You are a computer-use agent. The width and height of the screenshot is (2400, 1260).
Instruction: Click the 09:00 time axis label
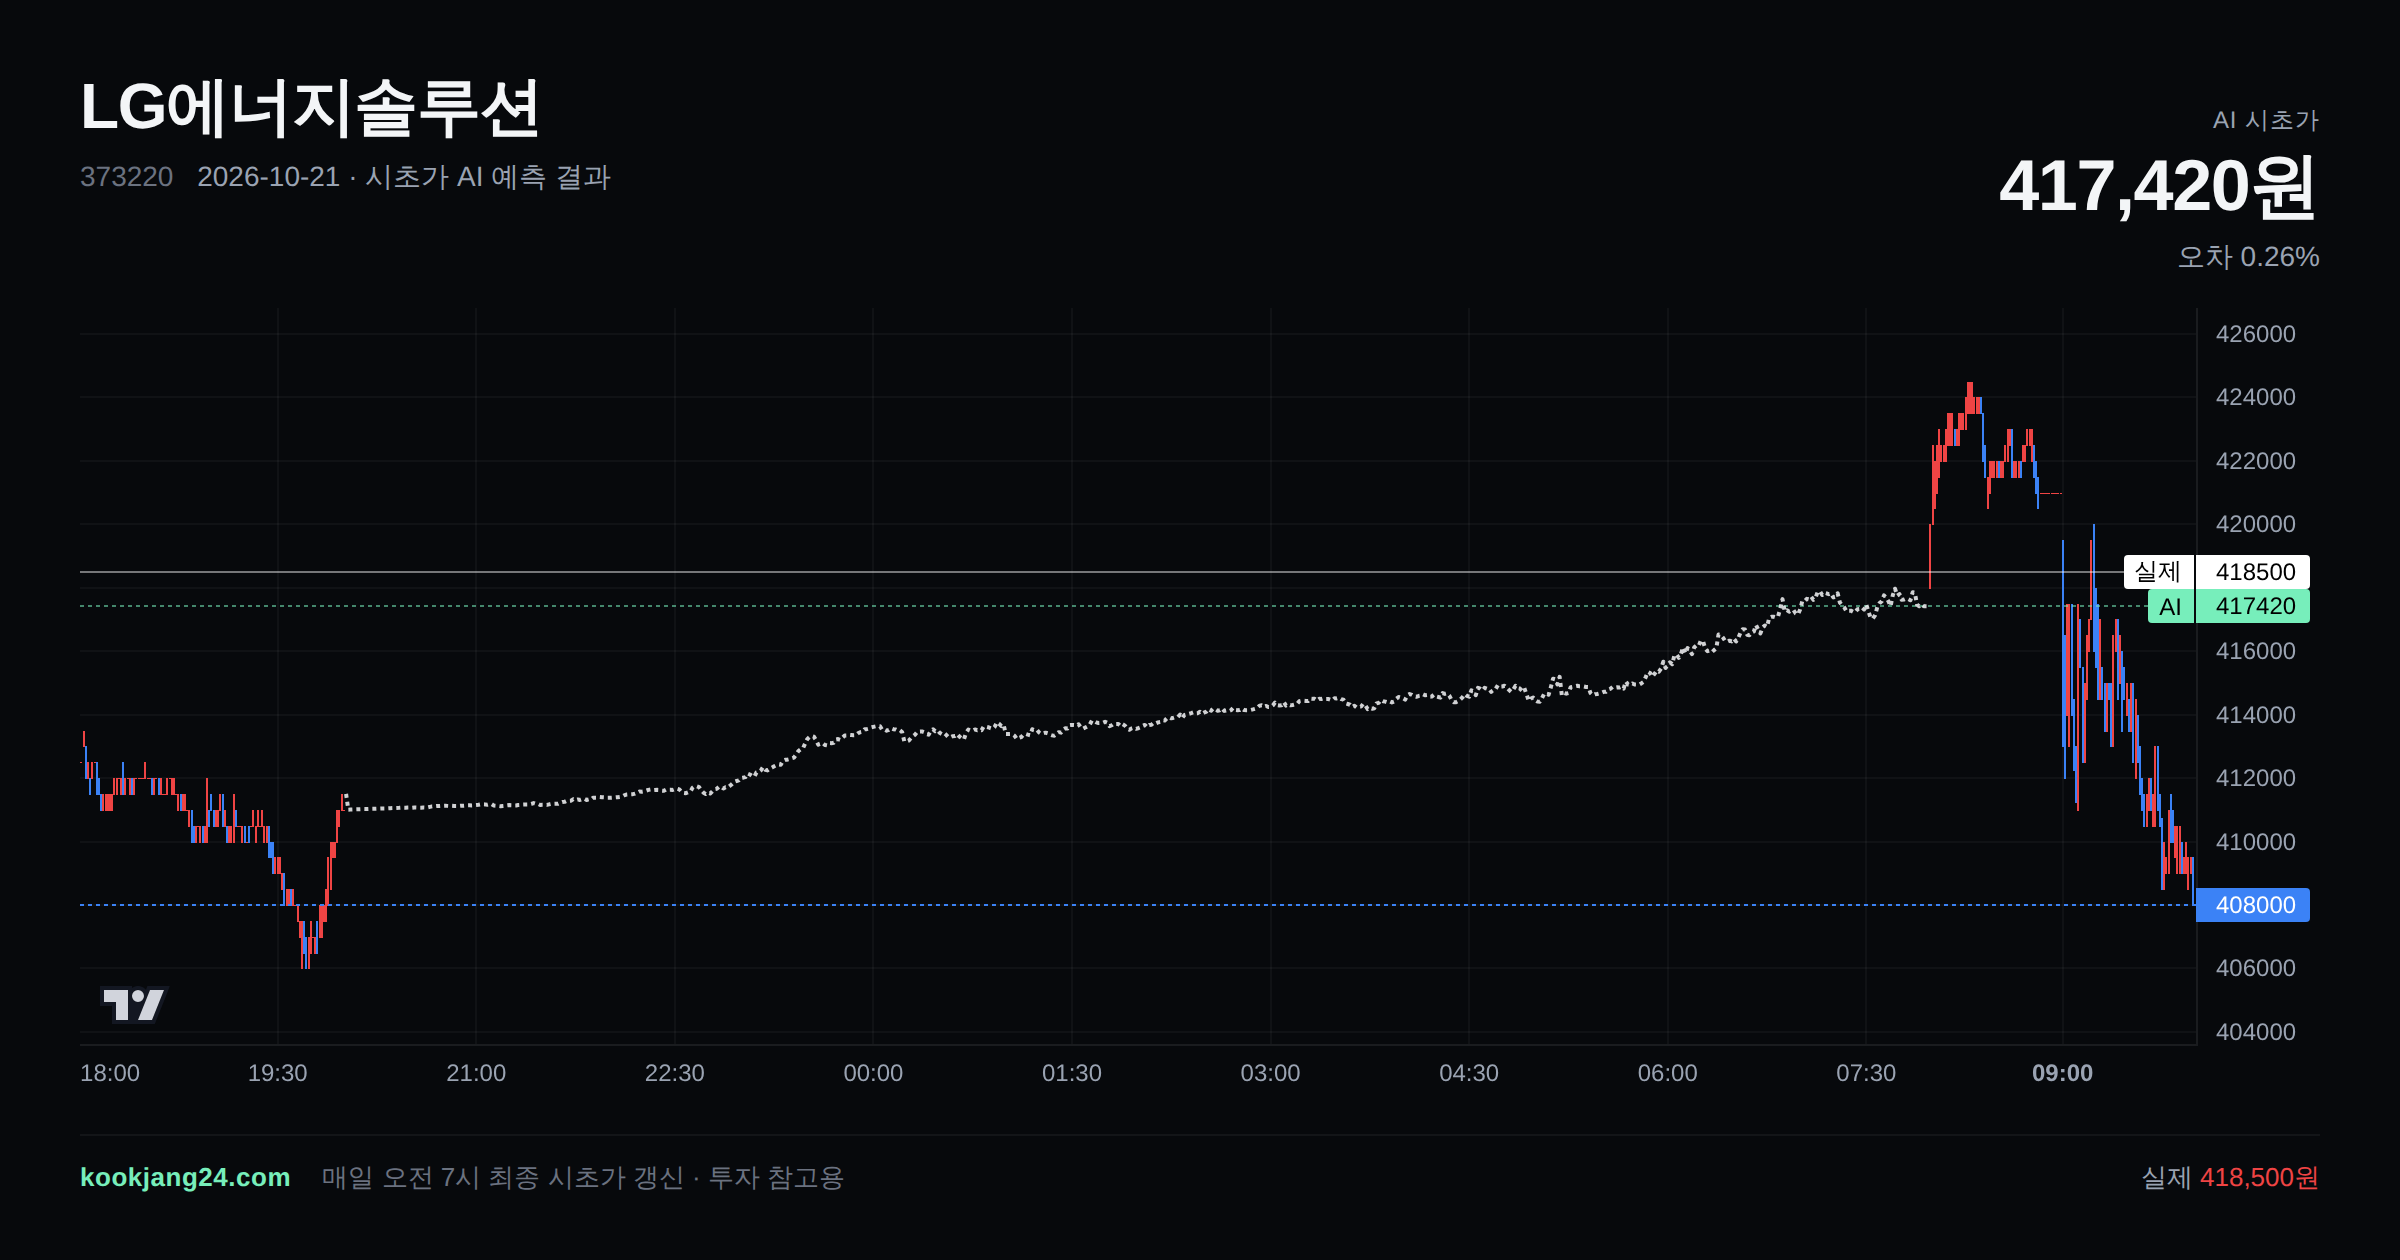[x=2062, y=1073]
